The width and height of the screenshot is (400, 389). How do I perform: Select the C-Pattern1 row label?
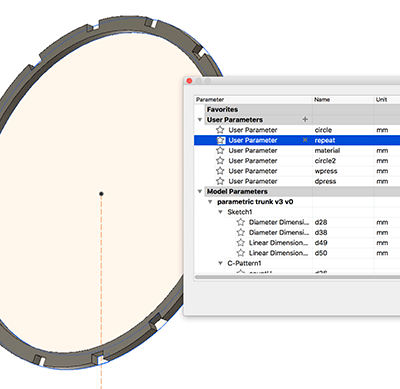[x=244, y=263]
